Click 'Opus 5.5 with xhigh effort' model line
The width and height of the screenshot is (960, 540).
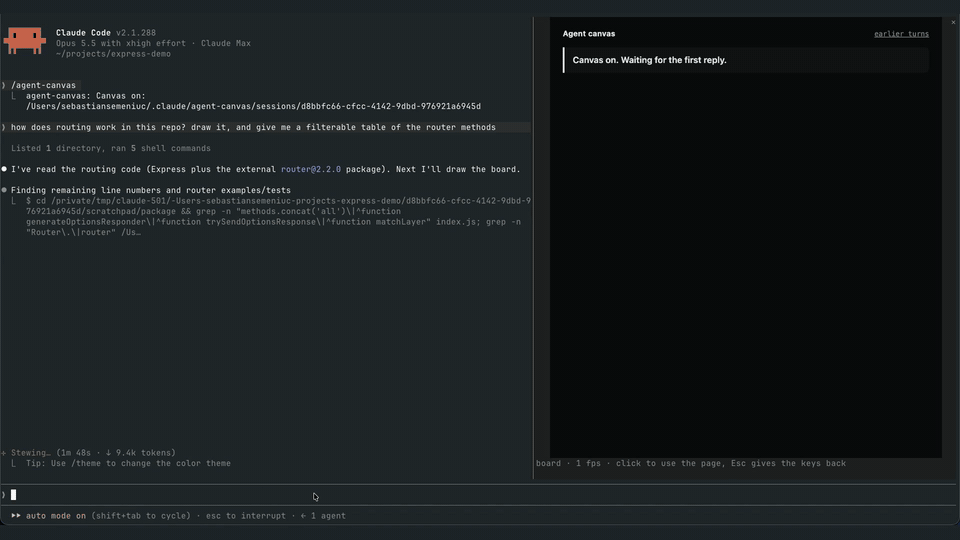coord(153,43)
